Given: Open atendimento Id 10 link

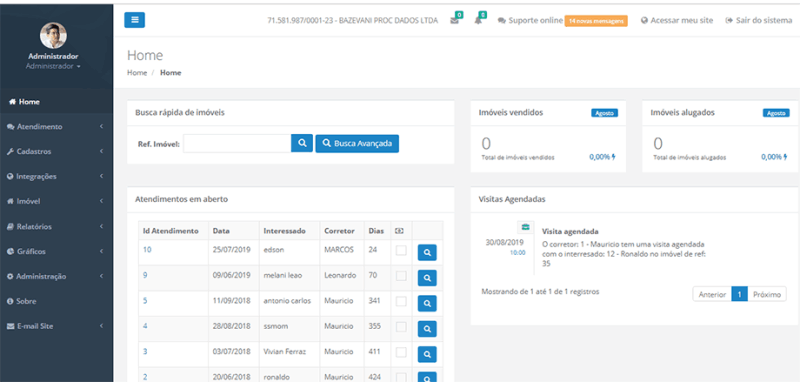Looking at the screenshot, I should click(x=147, y=250).
